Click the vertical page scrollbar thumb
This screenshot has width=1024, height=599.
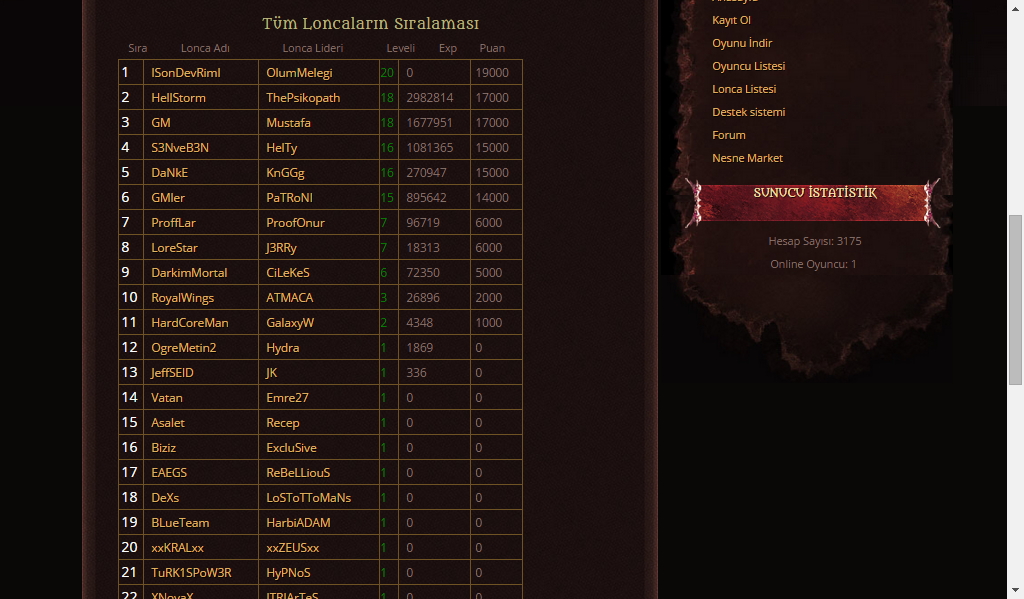tap(1016, 300)
